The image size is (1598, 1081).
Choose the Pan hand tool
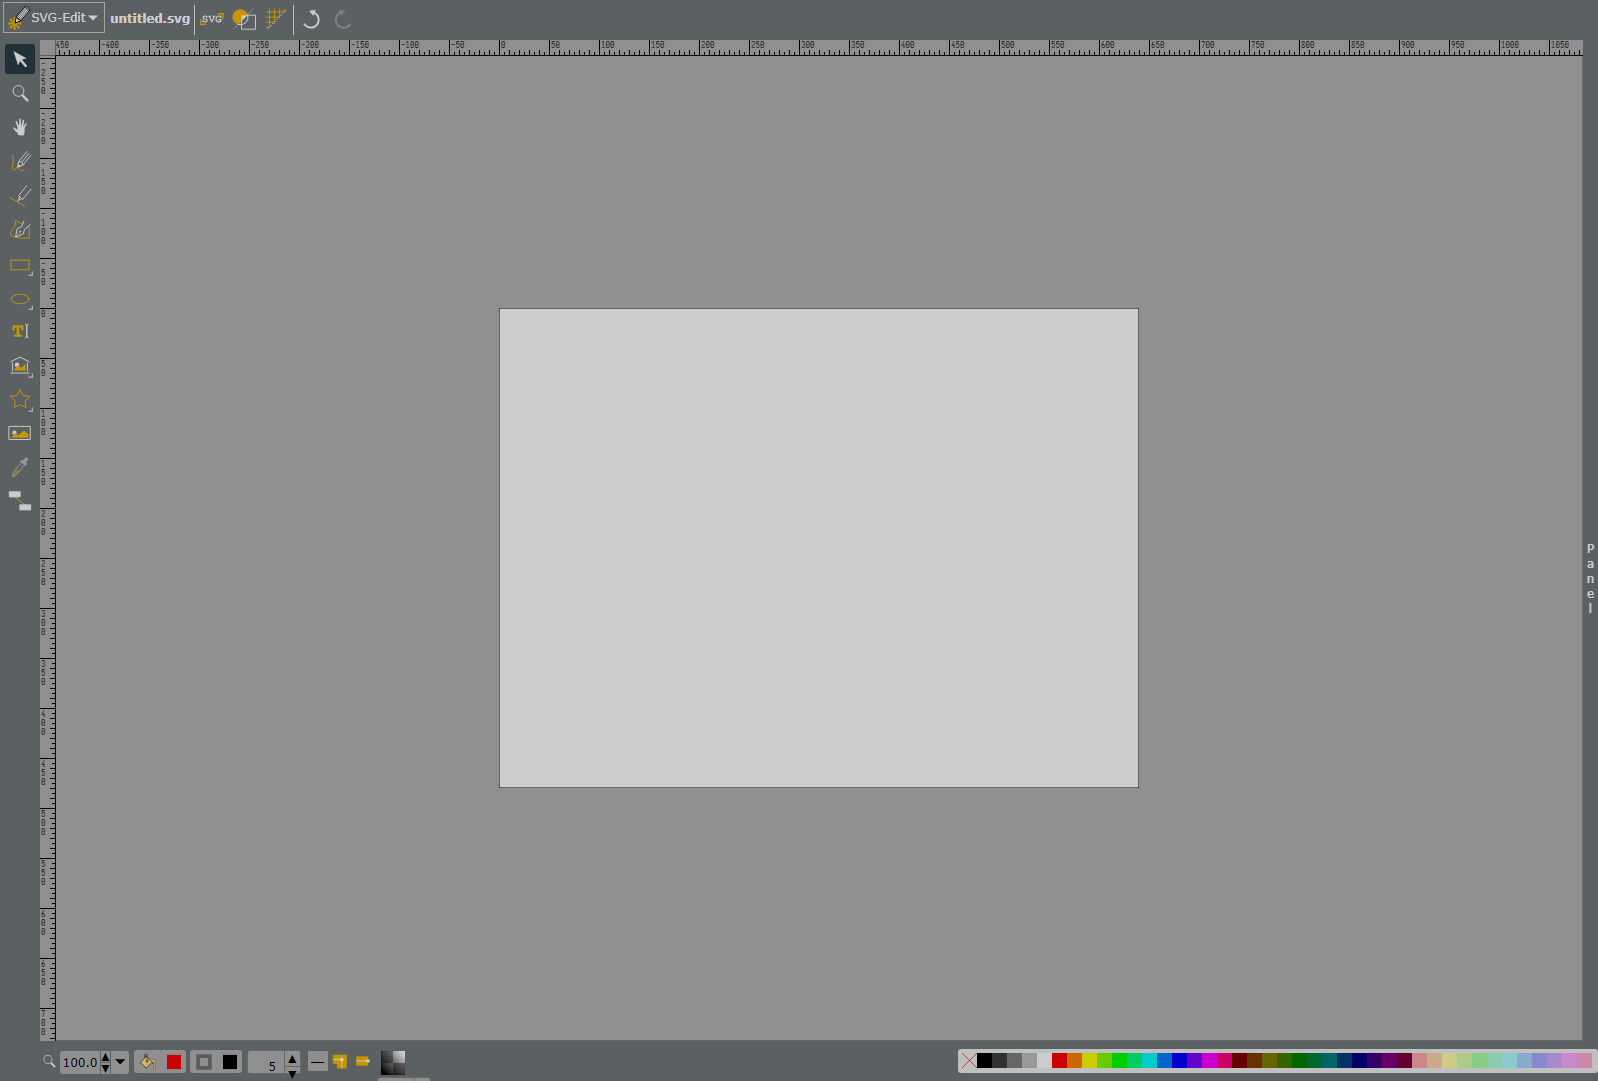[x=20, y=127]
